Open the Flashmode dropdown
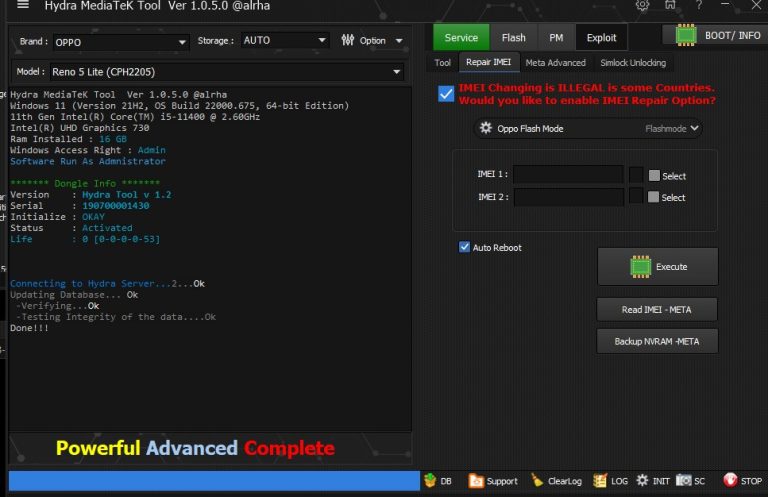Viewport: 768px width, 497px height. (672, 128)
